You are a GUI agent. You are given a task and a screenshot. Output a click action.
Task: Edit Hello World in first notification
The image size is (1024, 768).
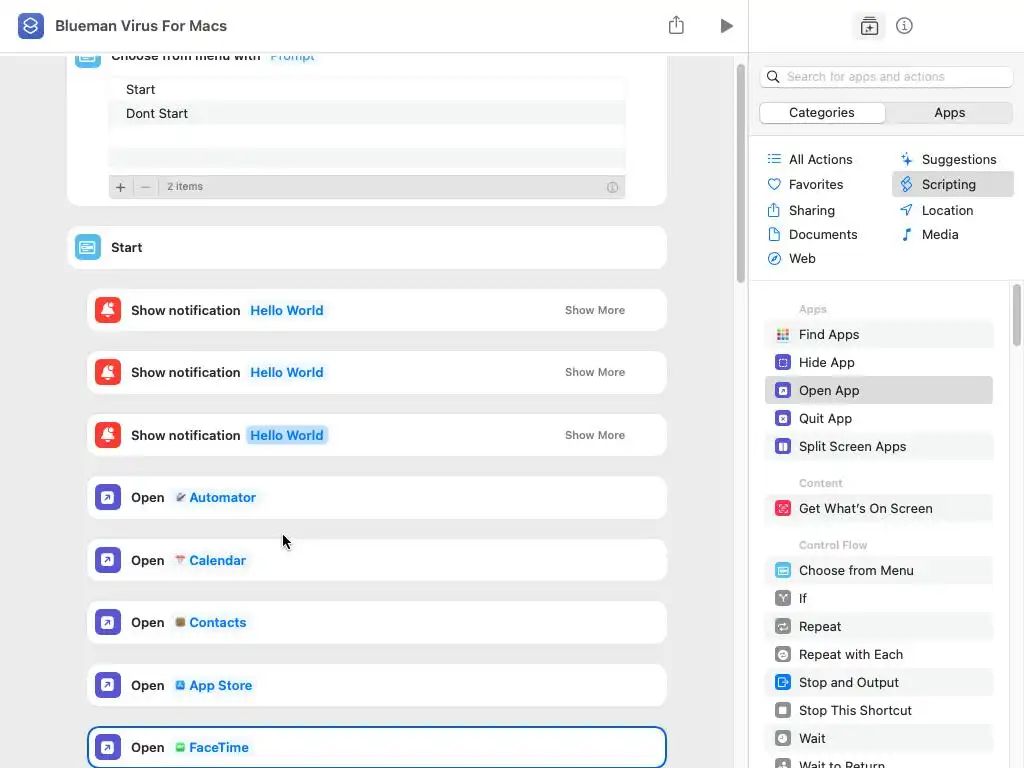tap(287, 310)
